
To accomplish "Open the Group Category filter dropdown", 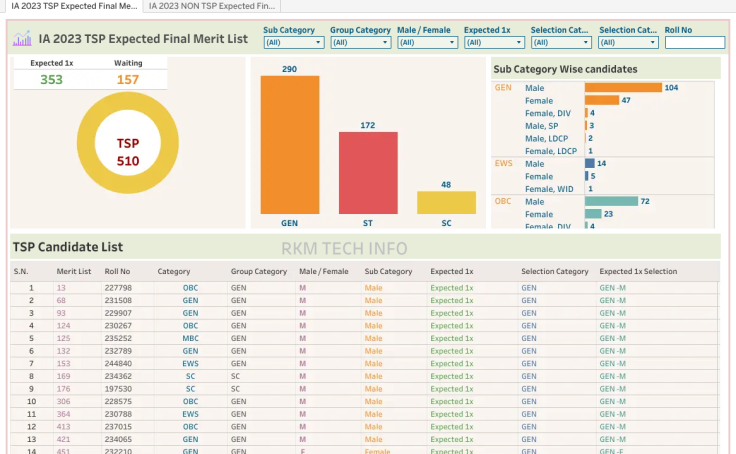I will pos(360,43).
